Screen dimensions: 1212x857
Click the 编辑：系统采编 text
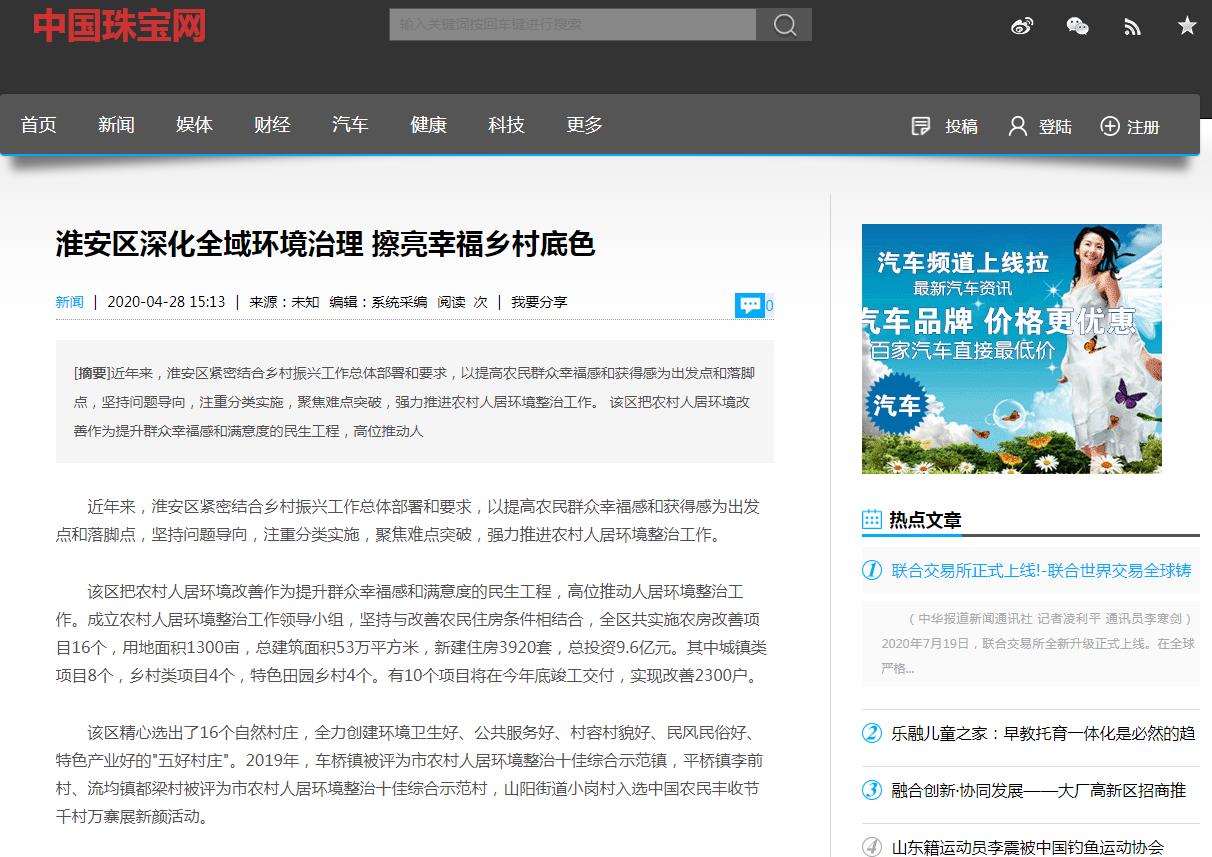click(x=378, y=302)
